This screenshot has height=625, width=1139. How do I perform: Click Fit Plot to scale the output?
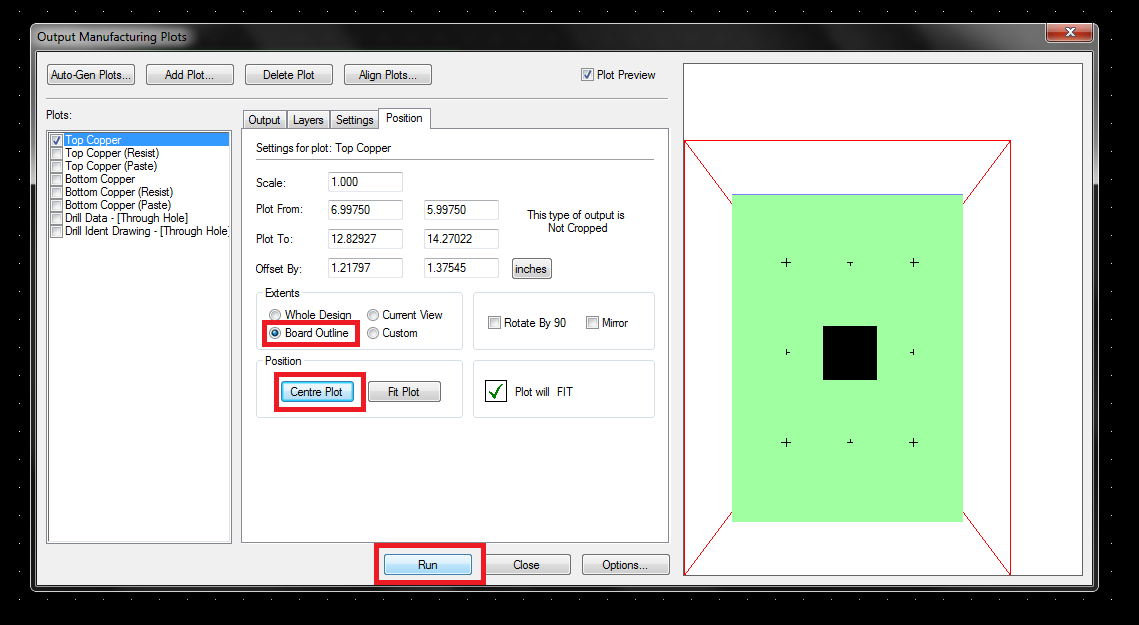(x=404, y=391)
